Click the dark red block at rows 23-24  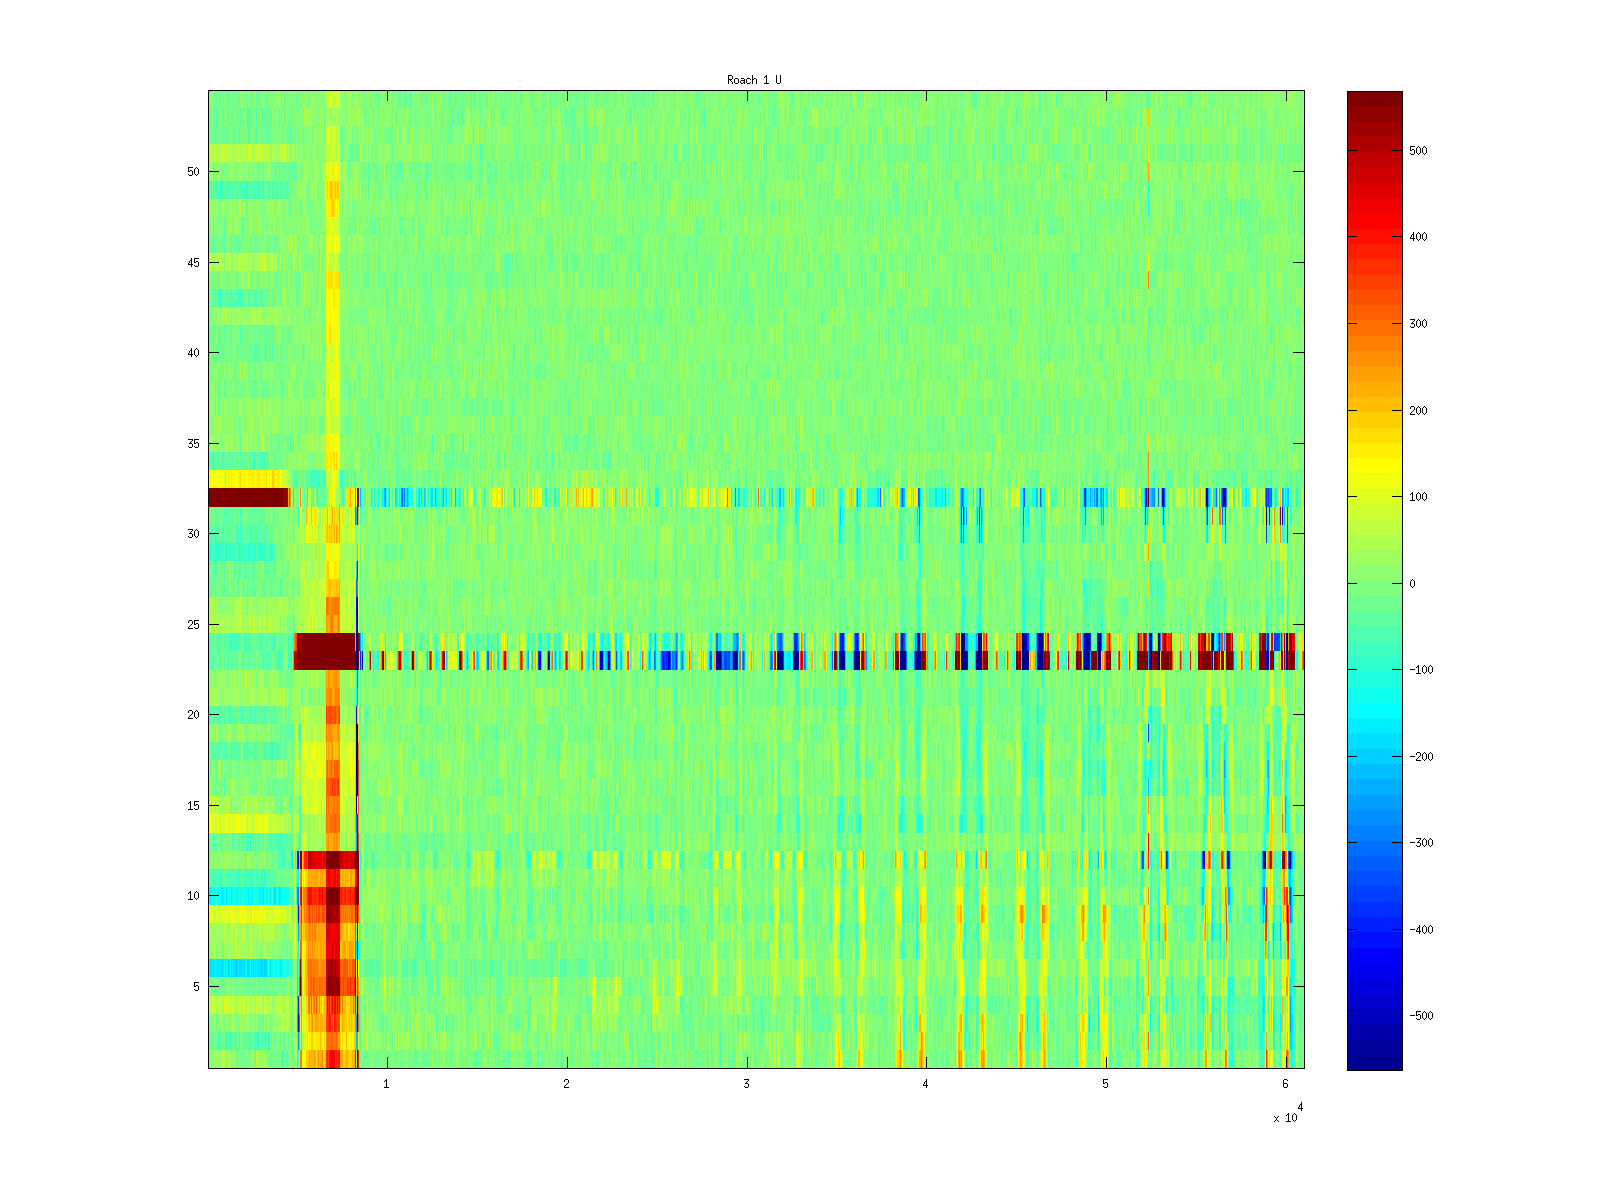325,651
